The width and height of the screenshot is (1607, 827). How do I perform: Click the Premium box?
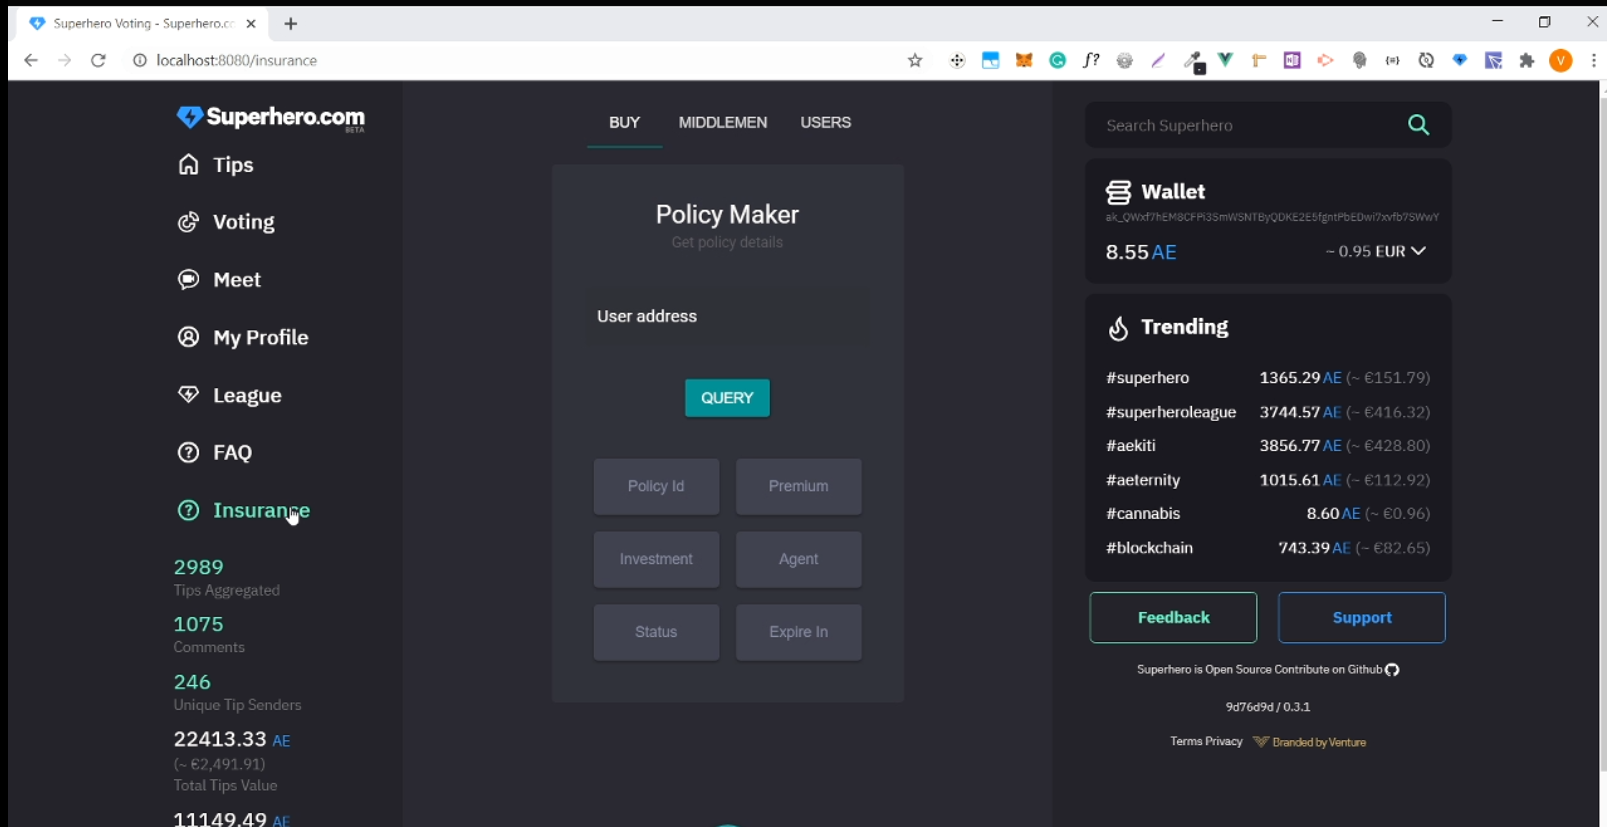(x=799, y=487)
